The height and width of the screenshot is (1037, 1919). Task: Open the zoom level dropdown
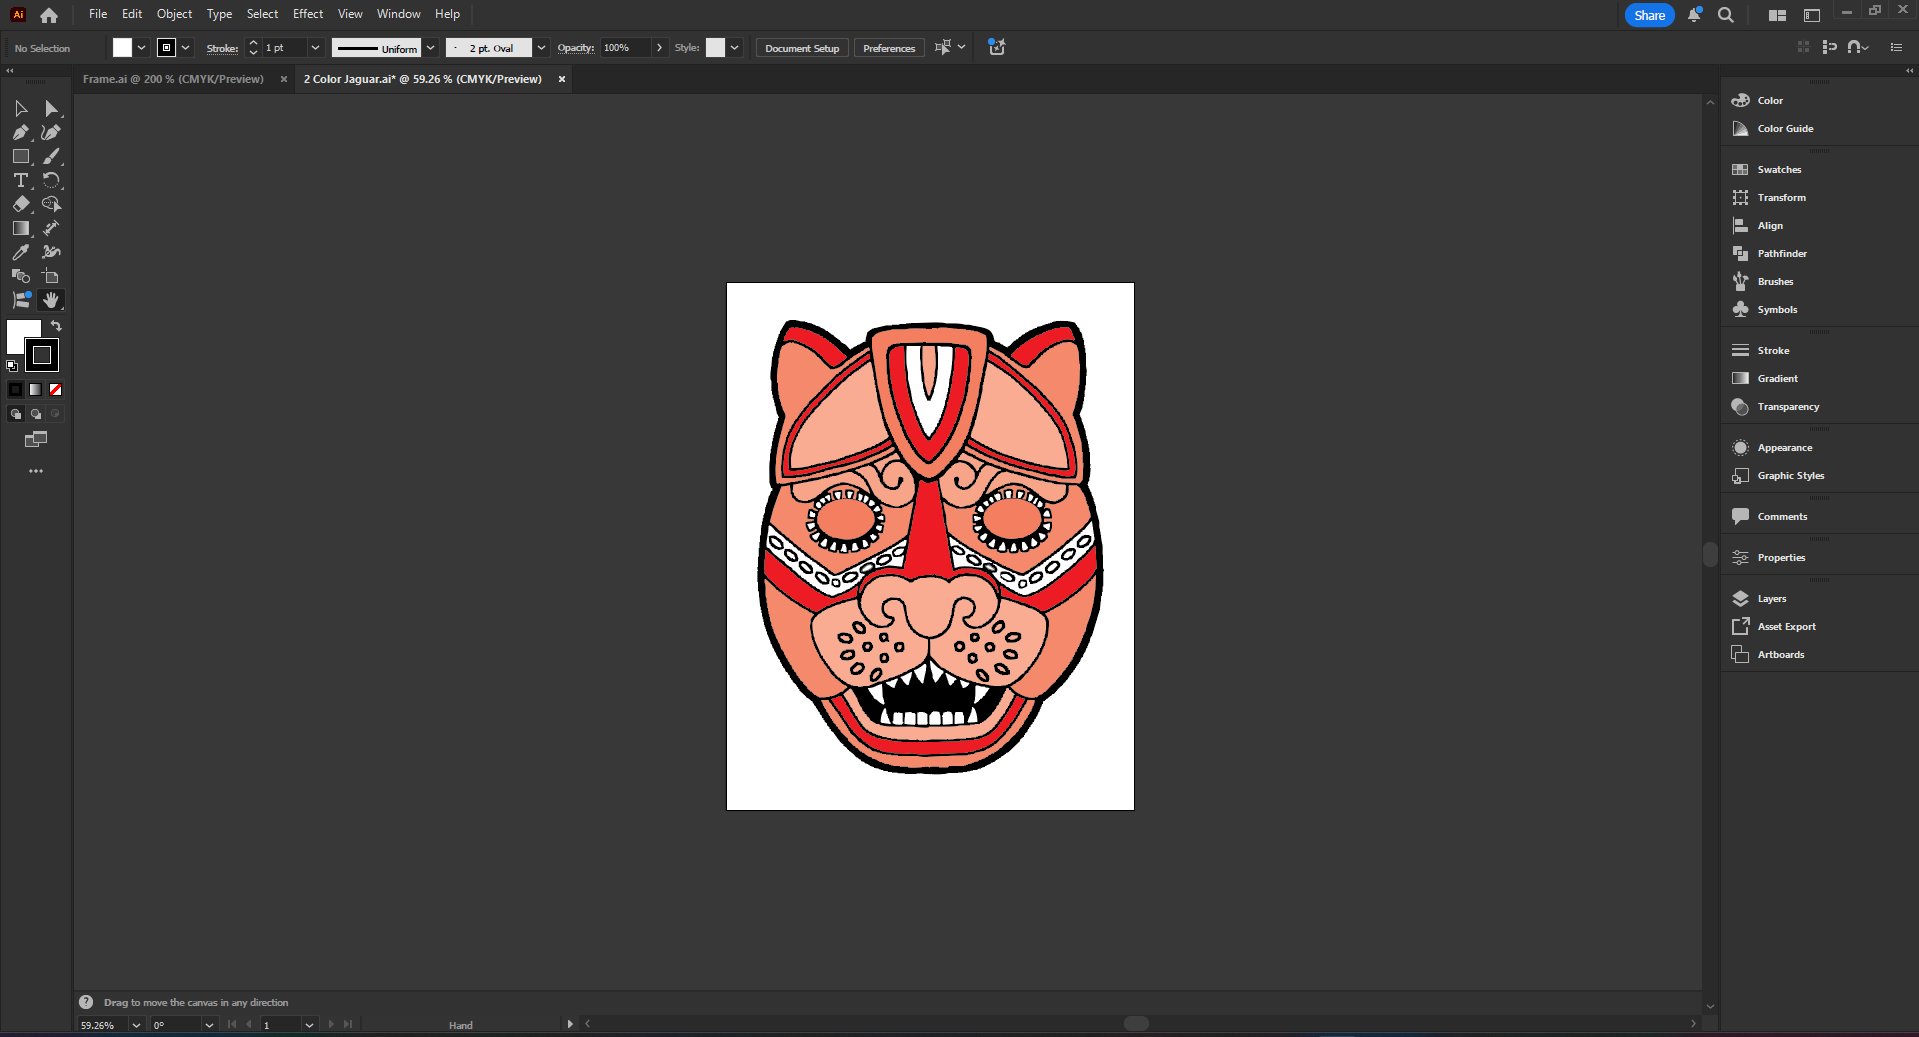pos(136,1025)
